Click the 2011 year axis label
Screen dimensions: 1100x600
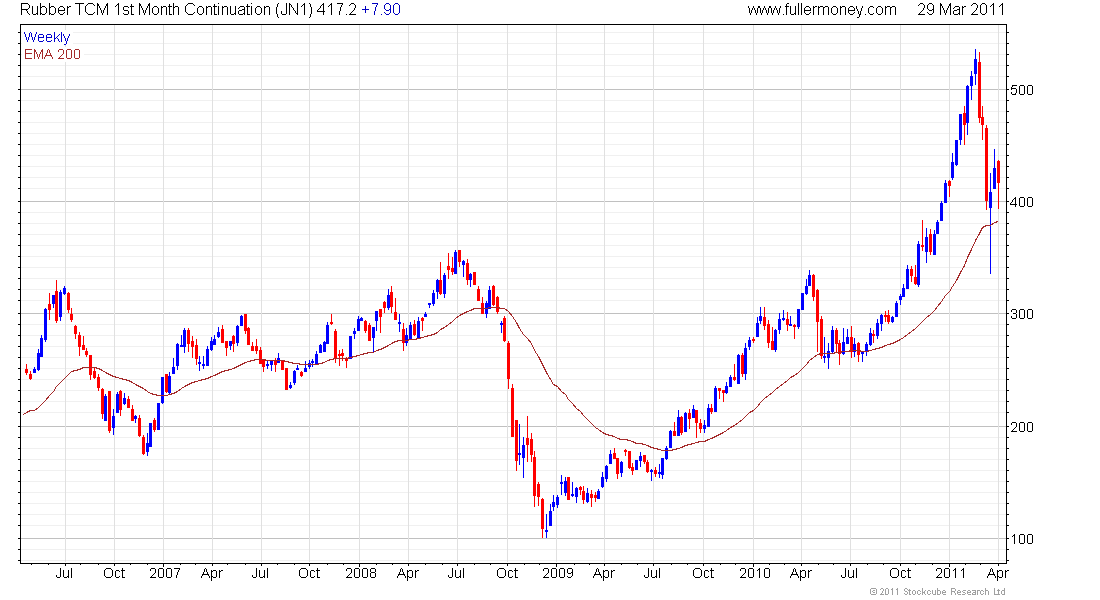pyautogui.click(x=951, y=573)
